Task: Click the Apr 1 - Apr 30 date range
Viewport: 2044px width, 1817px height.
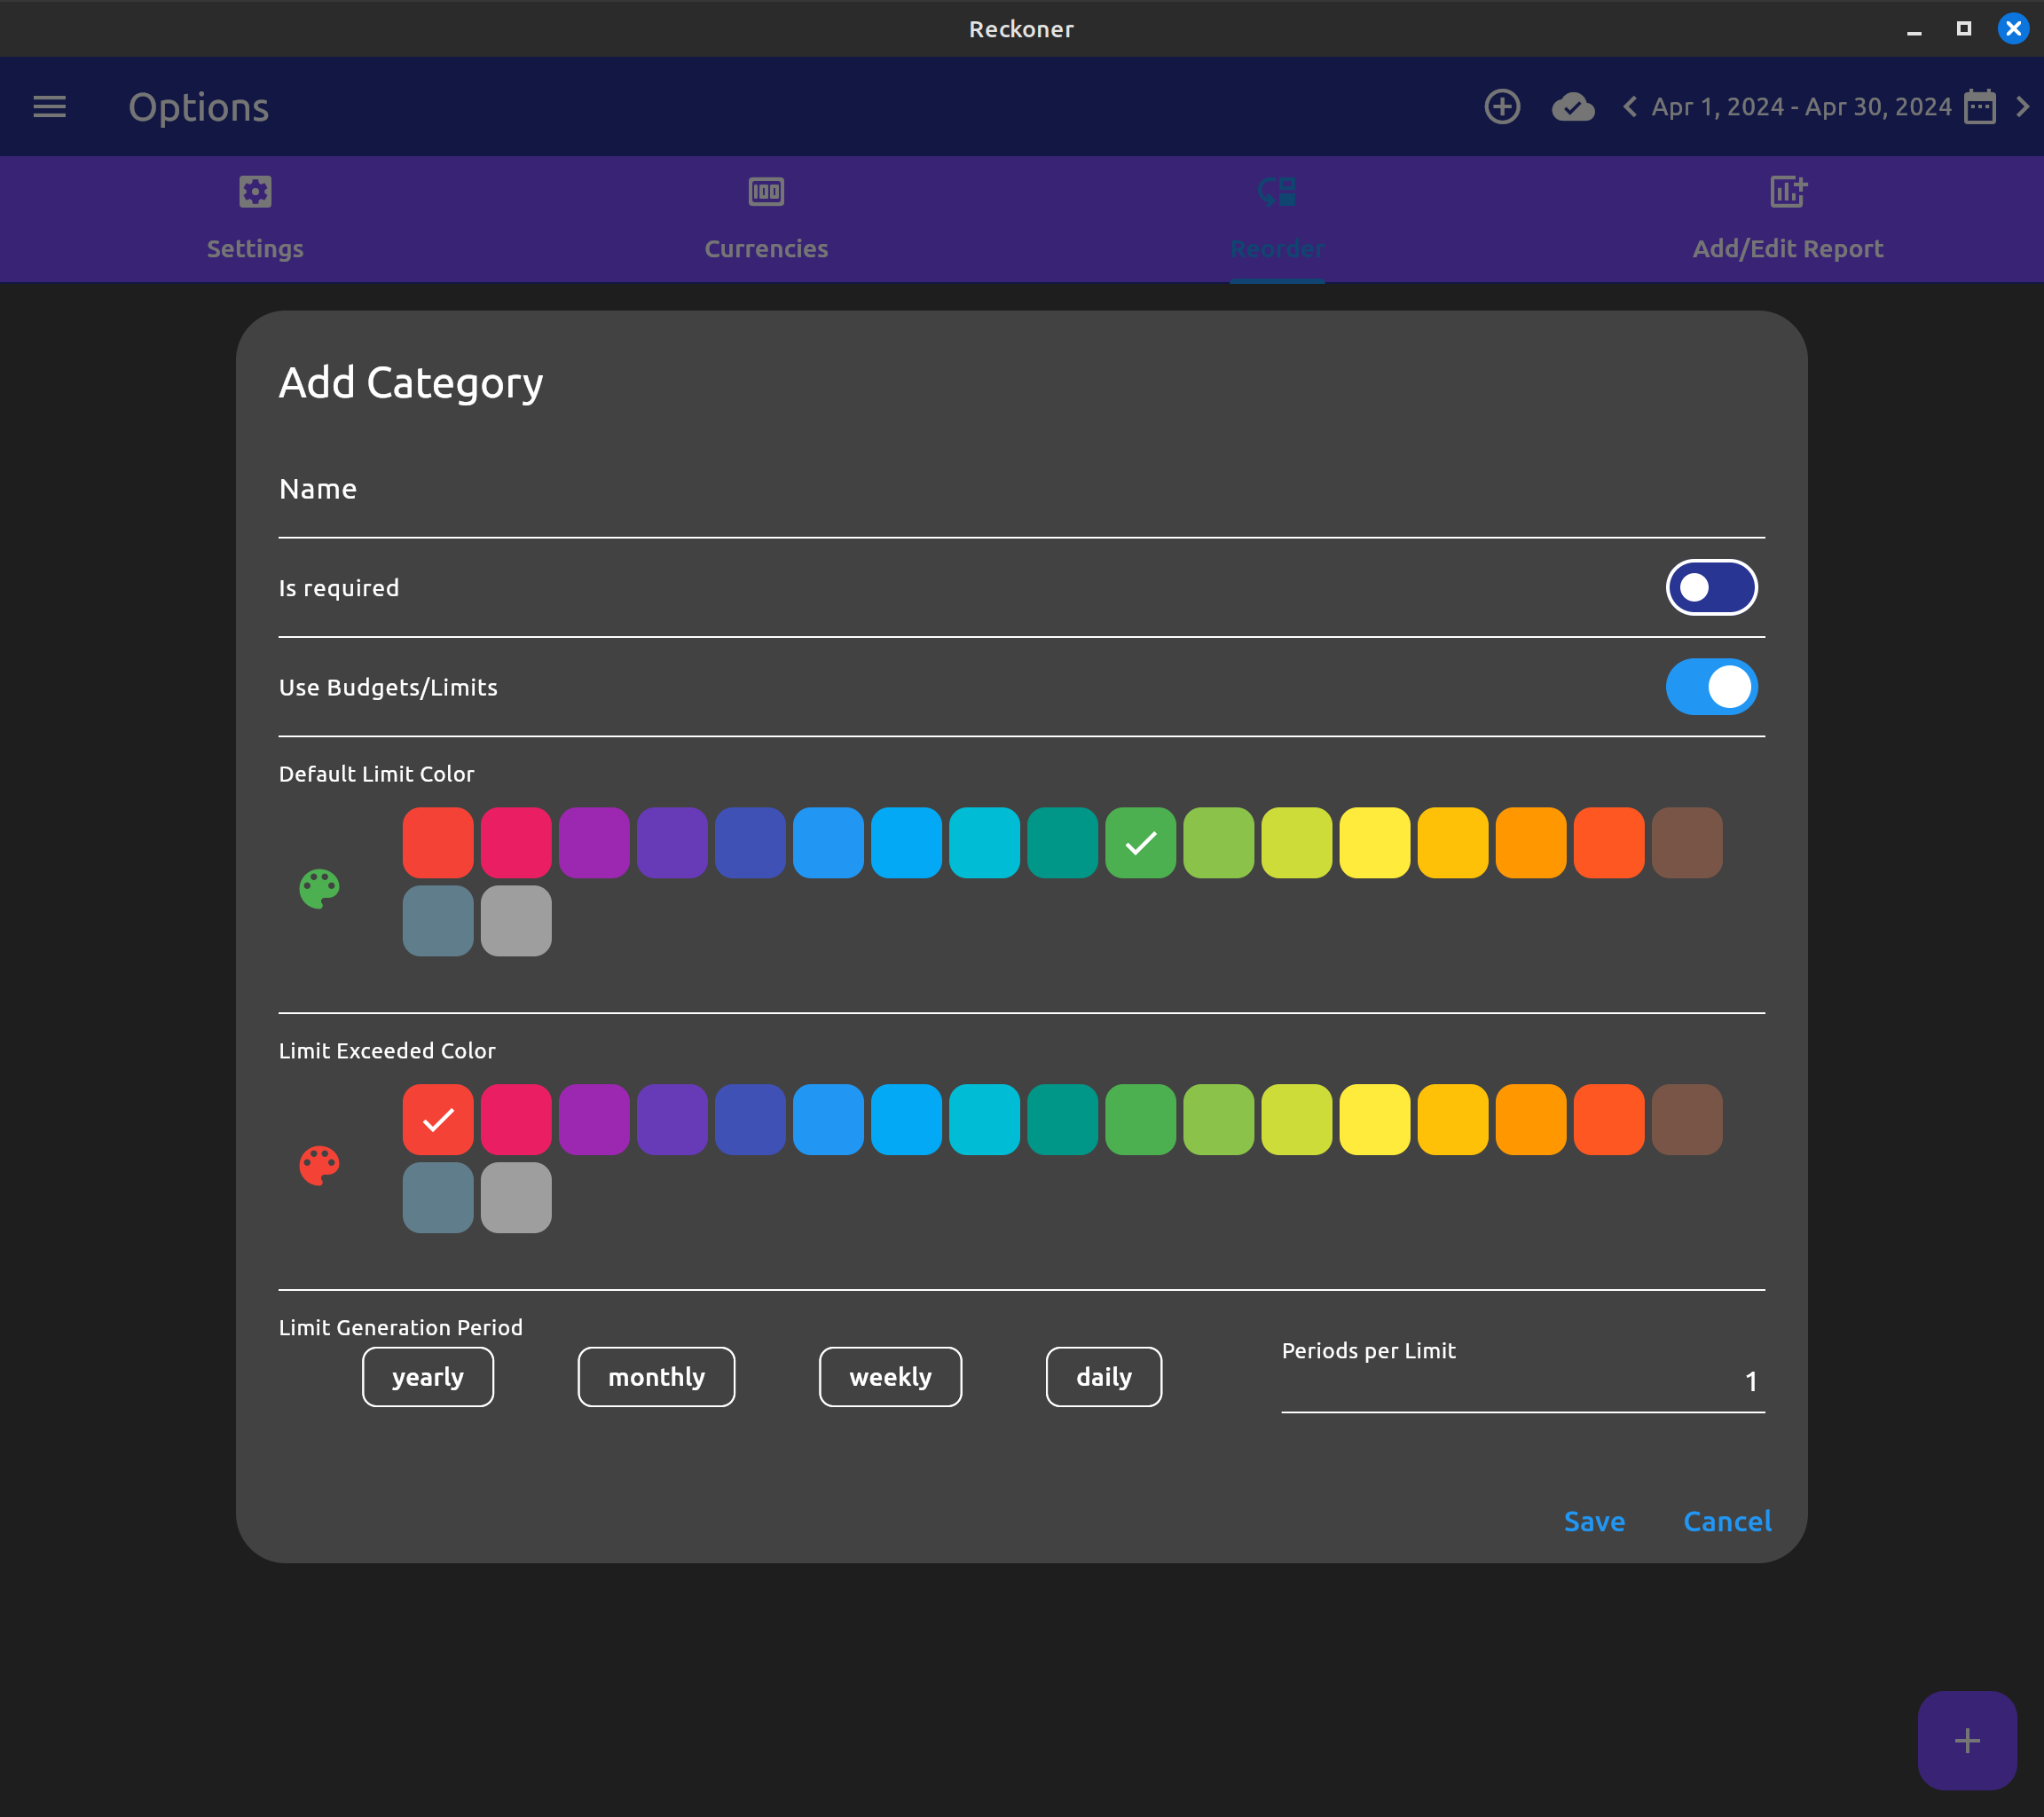Action: tap(1801, 107)
